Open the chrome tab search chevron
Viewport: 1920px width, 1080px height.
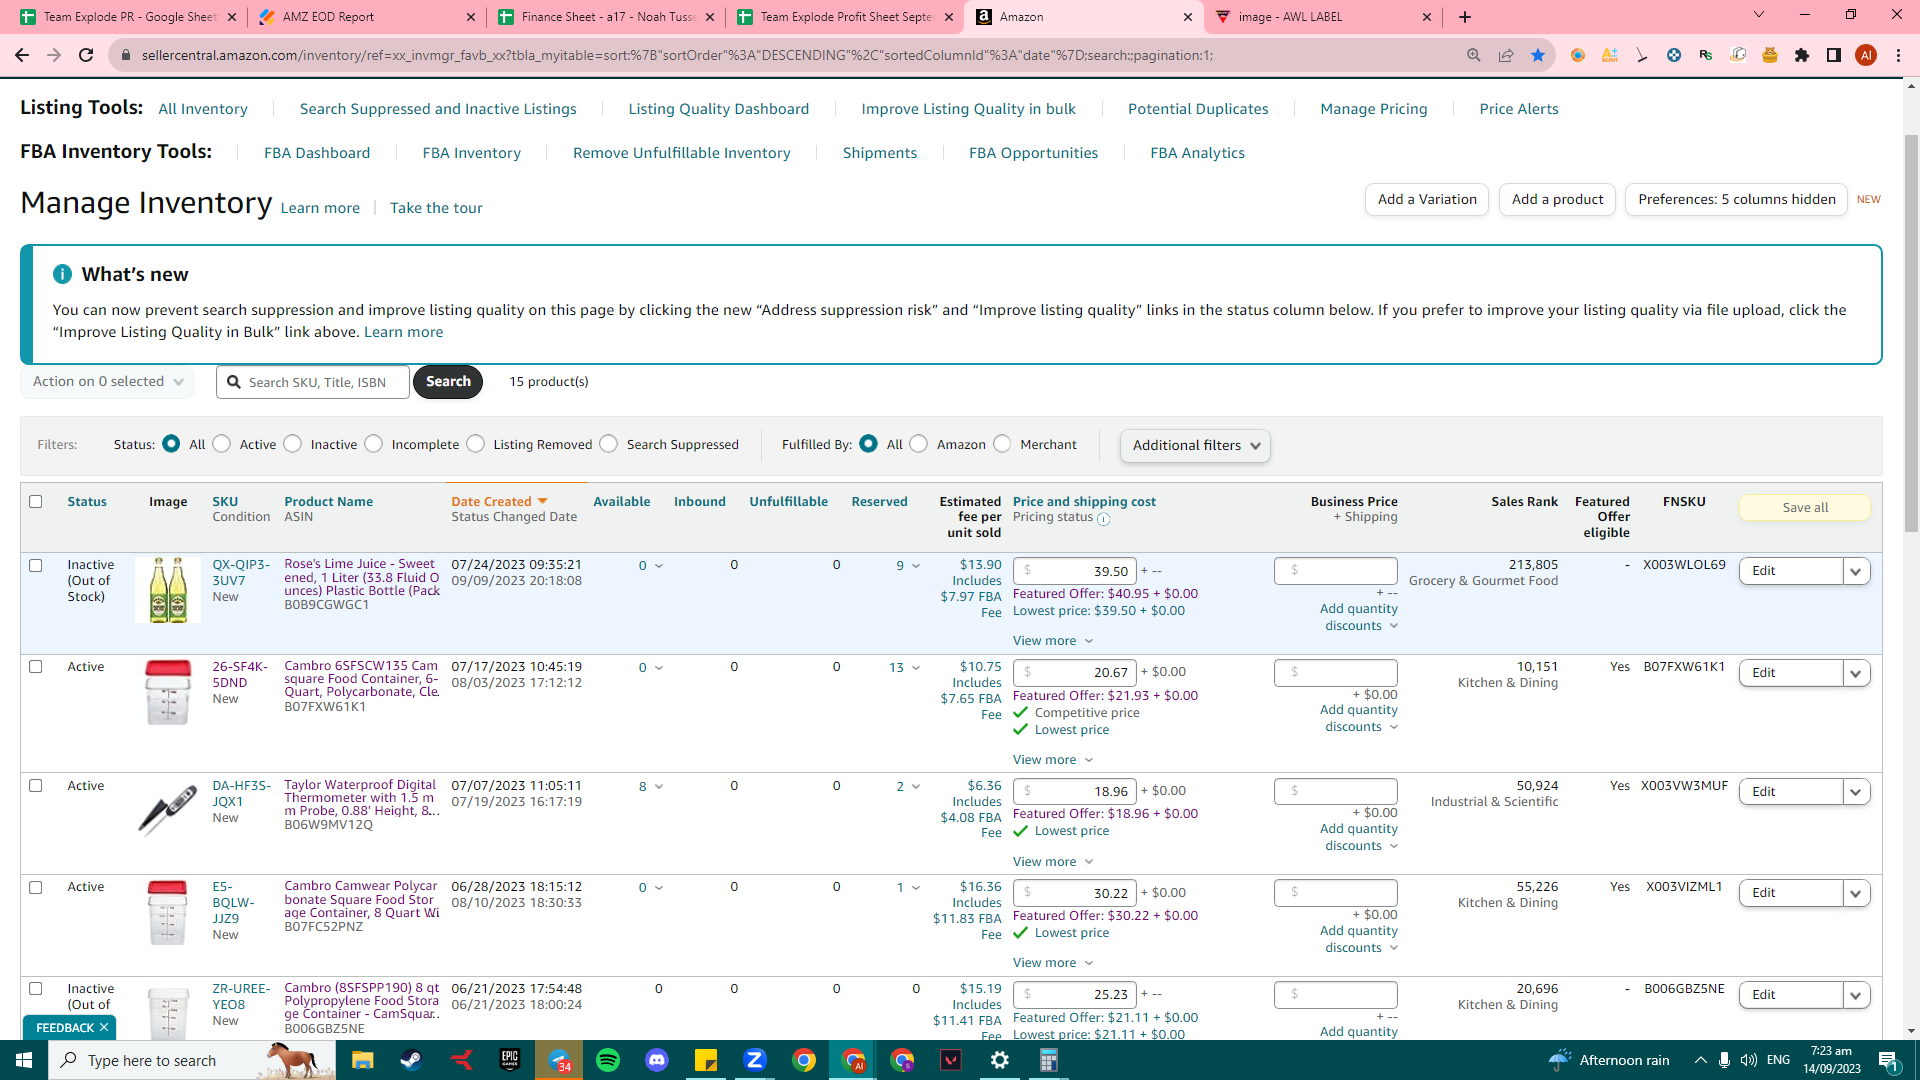coord(1759,15)
